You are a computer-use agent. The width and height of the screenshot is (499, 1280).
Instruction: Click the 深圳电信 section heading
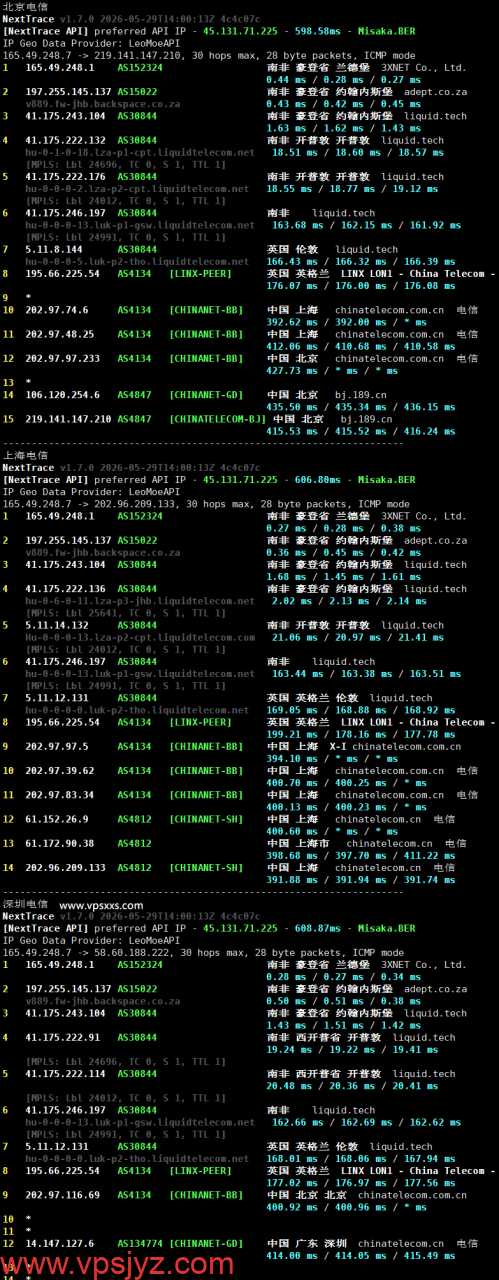click(x=24, y=904)
